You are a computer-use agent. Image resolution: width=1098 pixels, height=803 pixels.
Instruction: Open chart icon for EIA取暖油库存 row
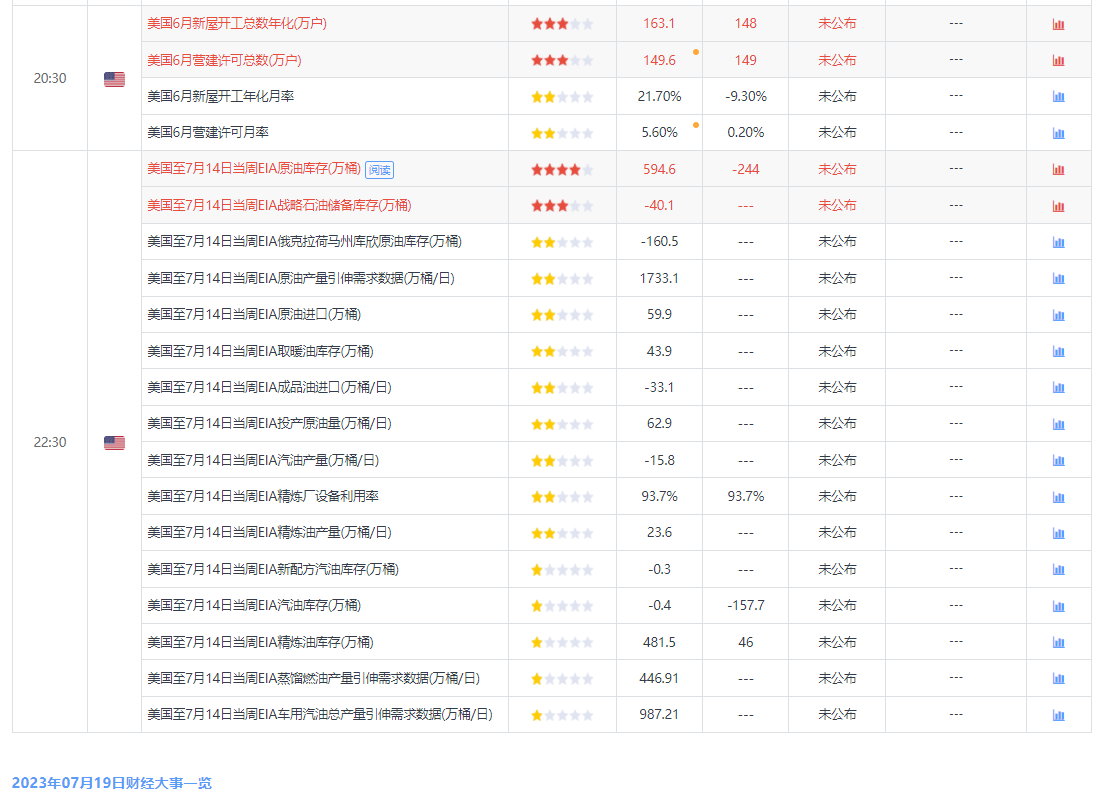[1058, 351]
